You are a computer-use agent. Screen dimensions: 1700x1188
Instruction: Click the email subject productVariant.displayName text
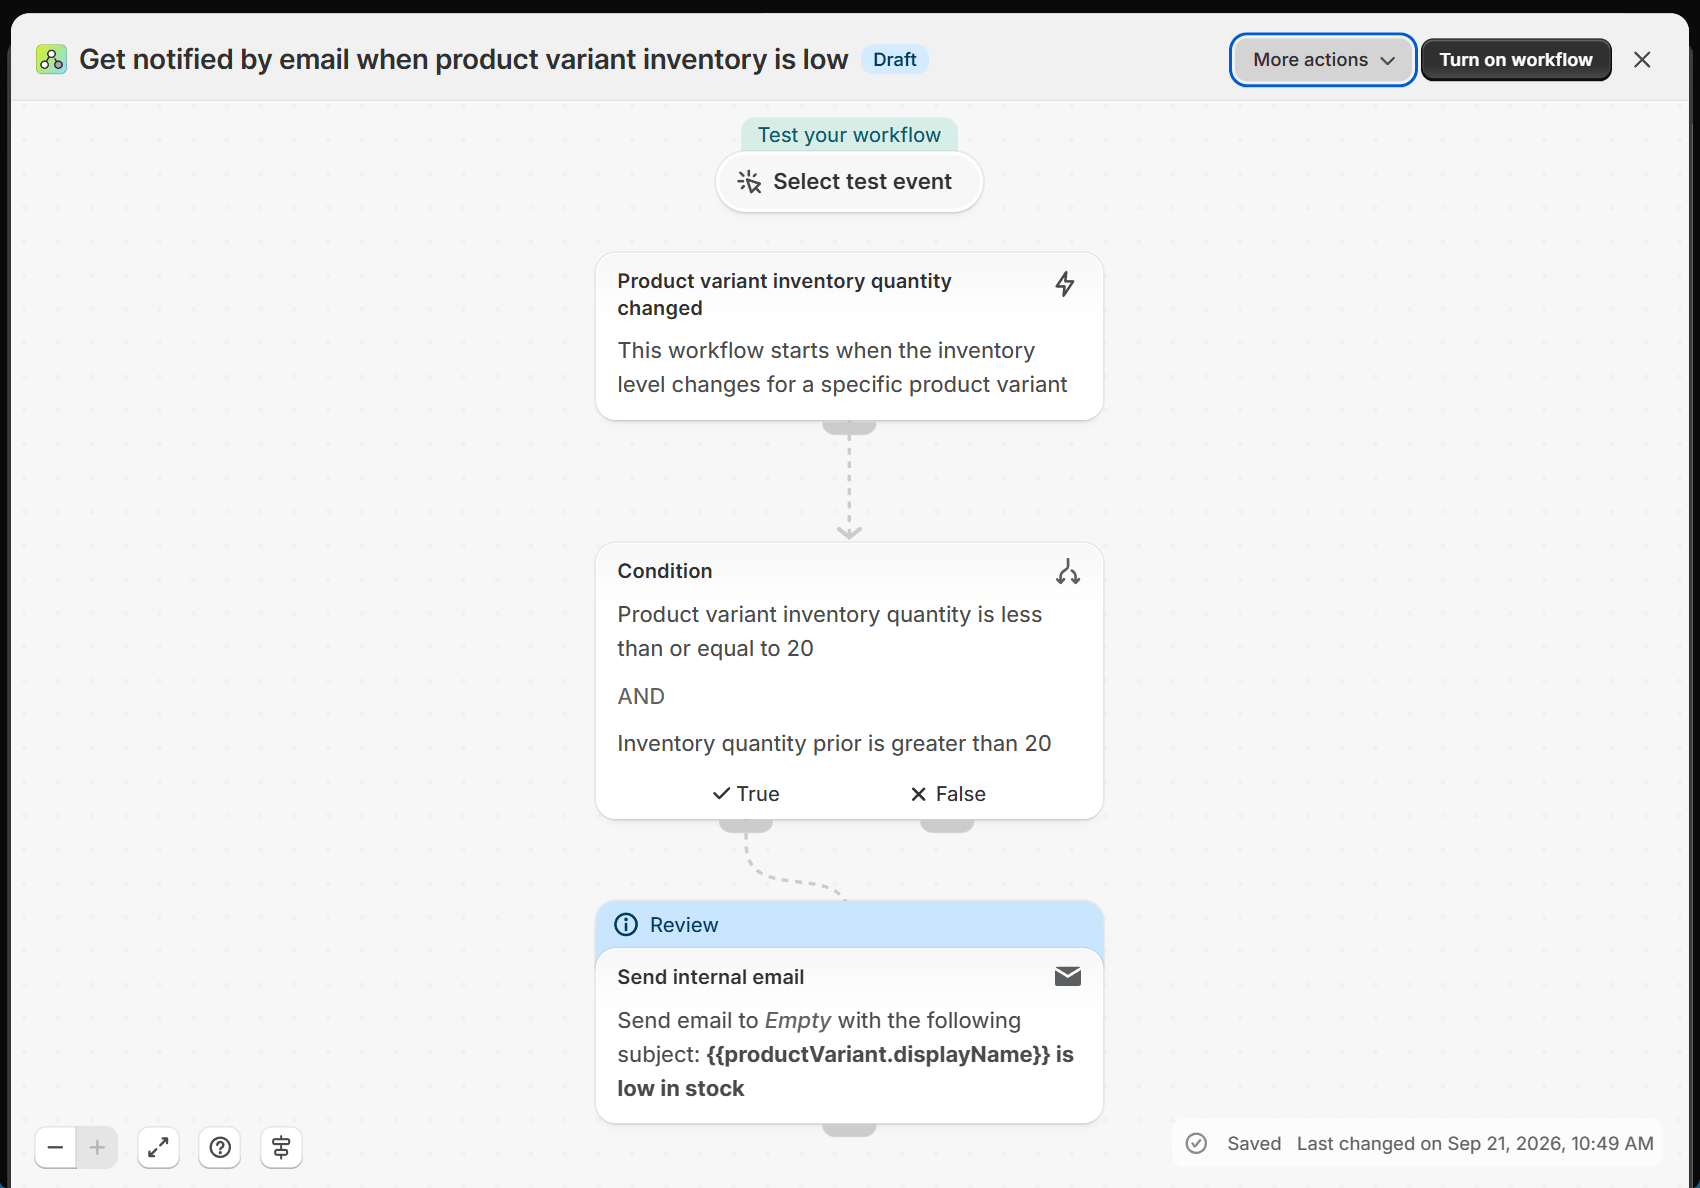tap(878, 1055)
